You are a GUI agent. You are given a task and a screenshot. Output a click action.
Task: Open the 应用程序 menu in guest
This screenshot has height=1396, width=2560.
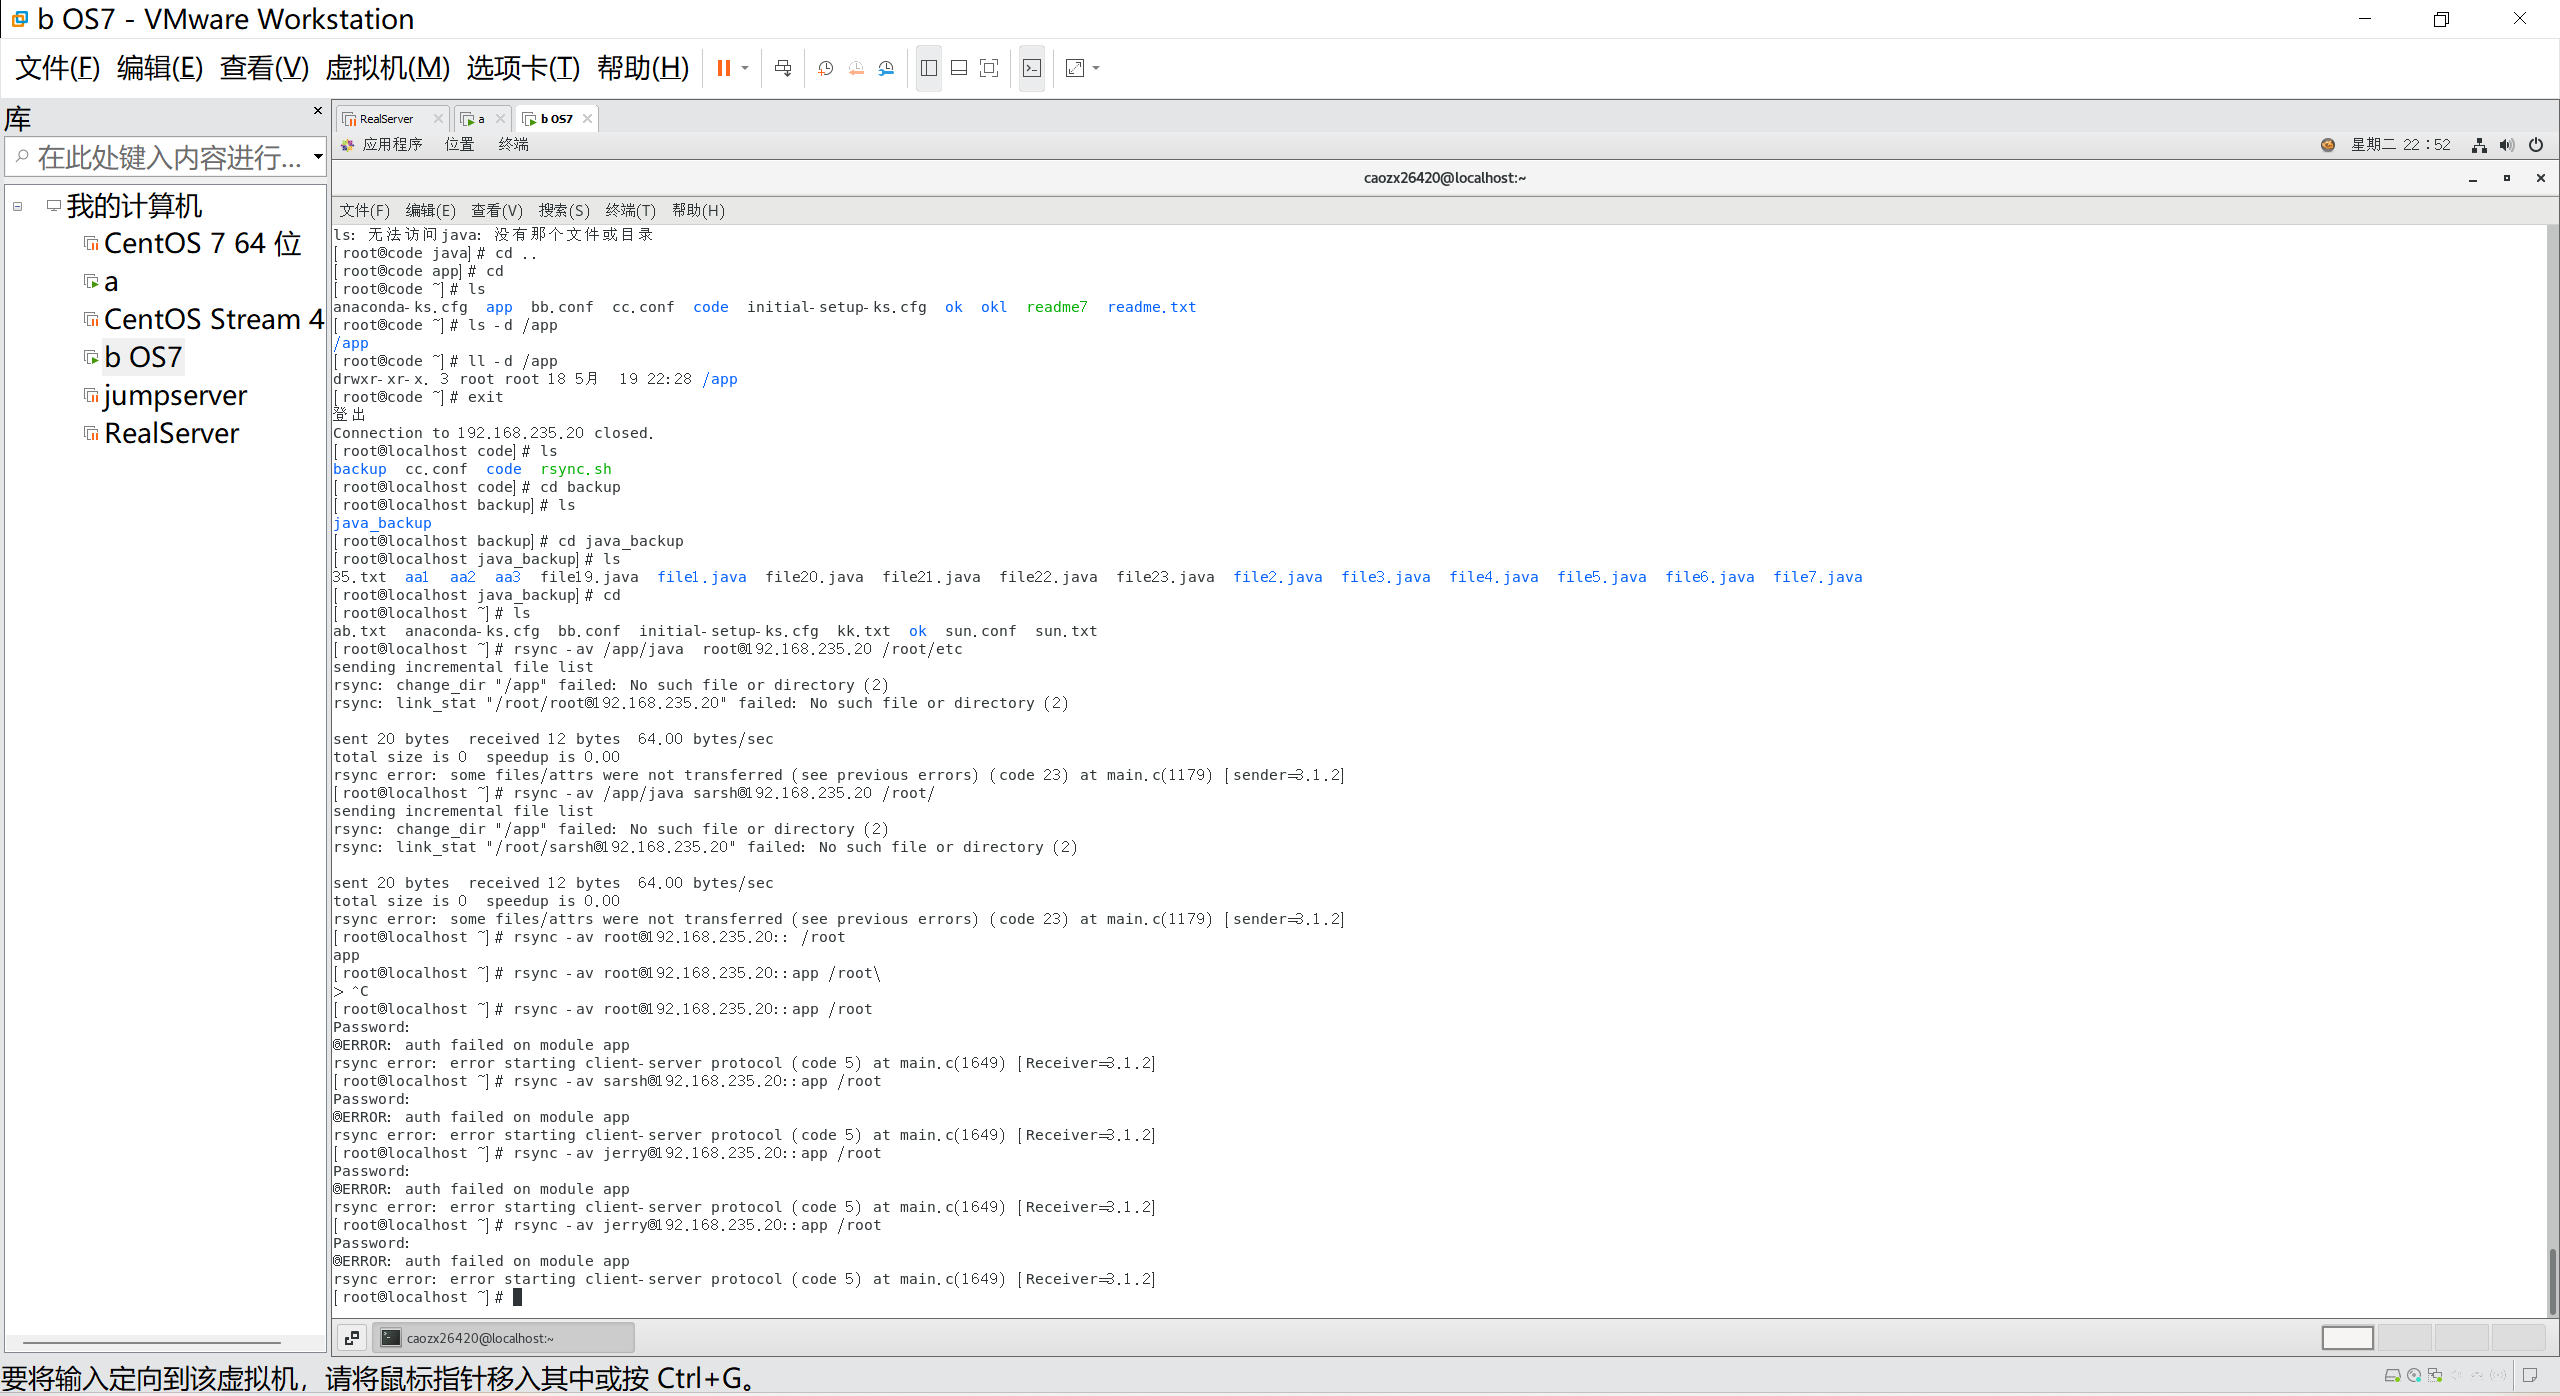pos(391,145)
